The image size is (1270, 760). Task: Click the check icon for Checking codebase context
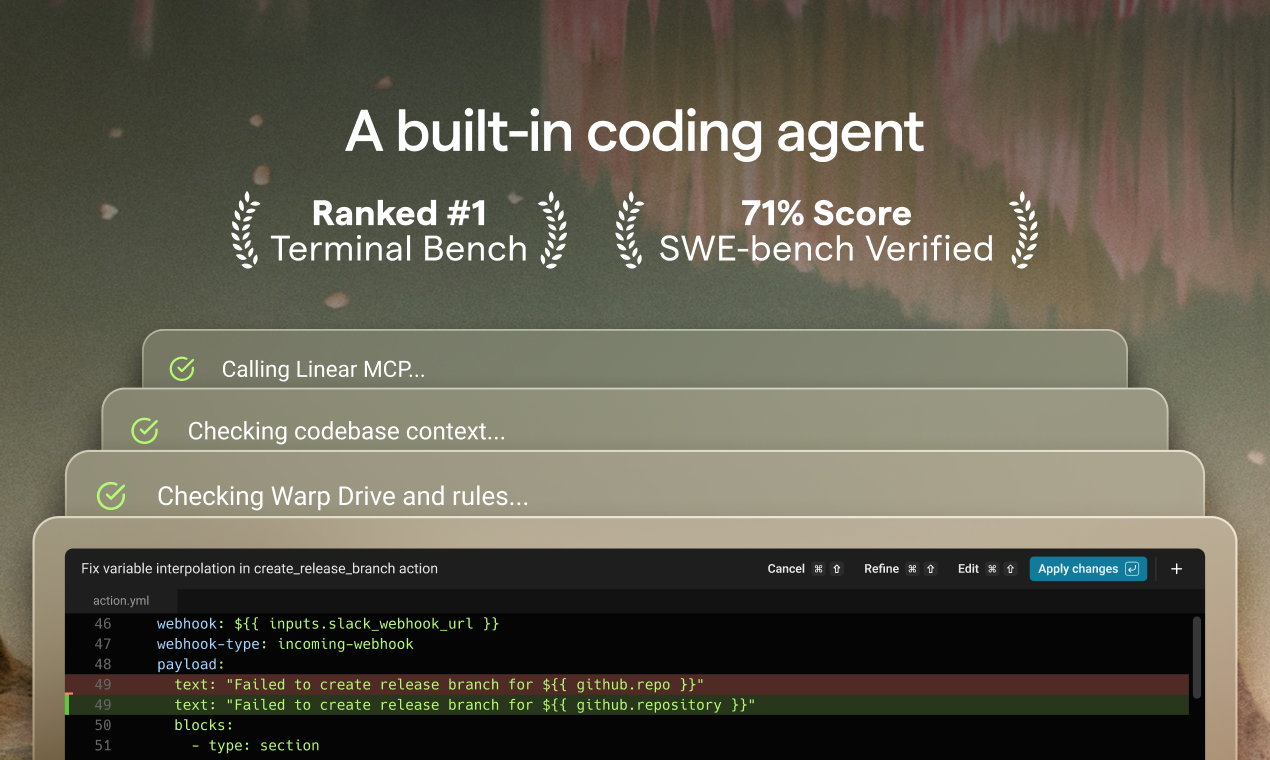coord(145,431)
